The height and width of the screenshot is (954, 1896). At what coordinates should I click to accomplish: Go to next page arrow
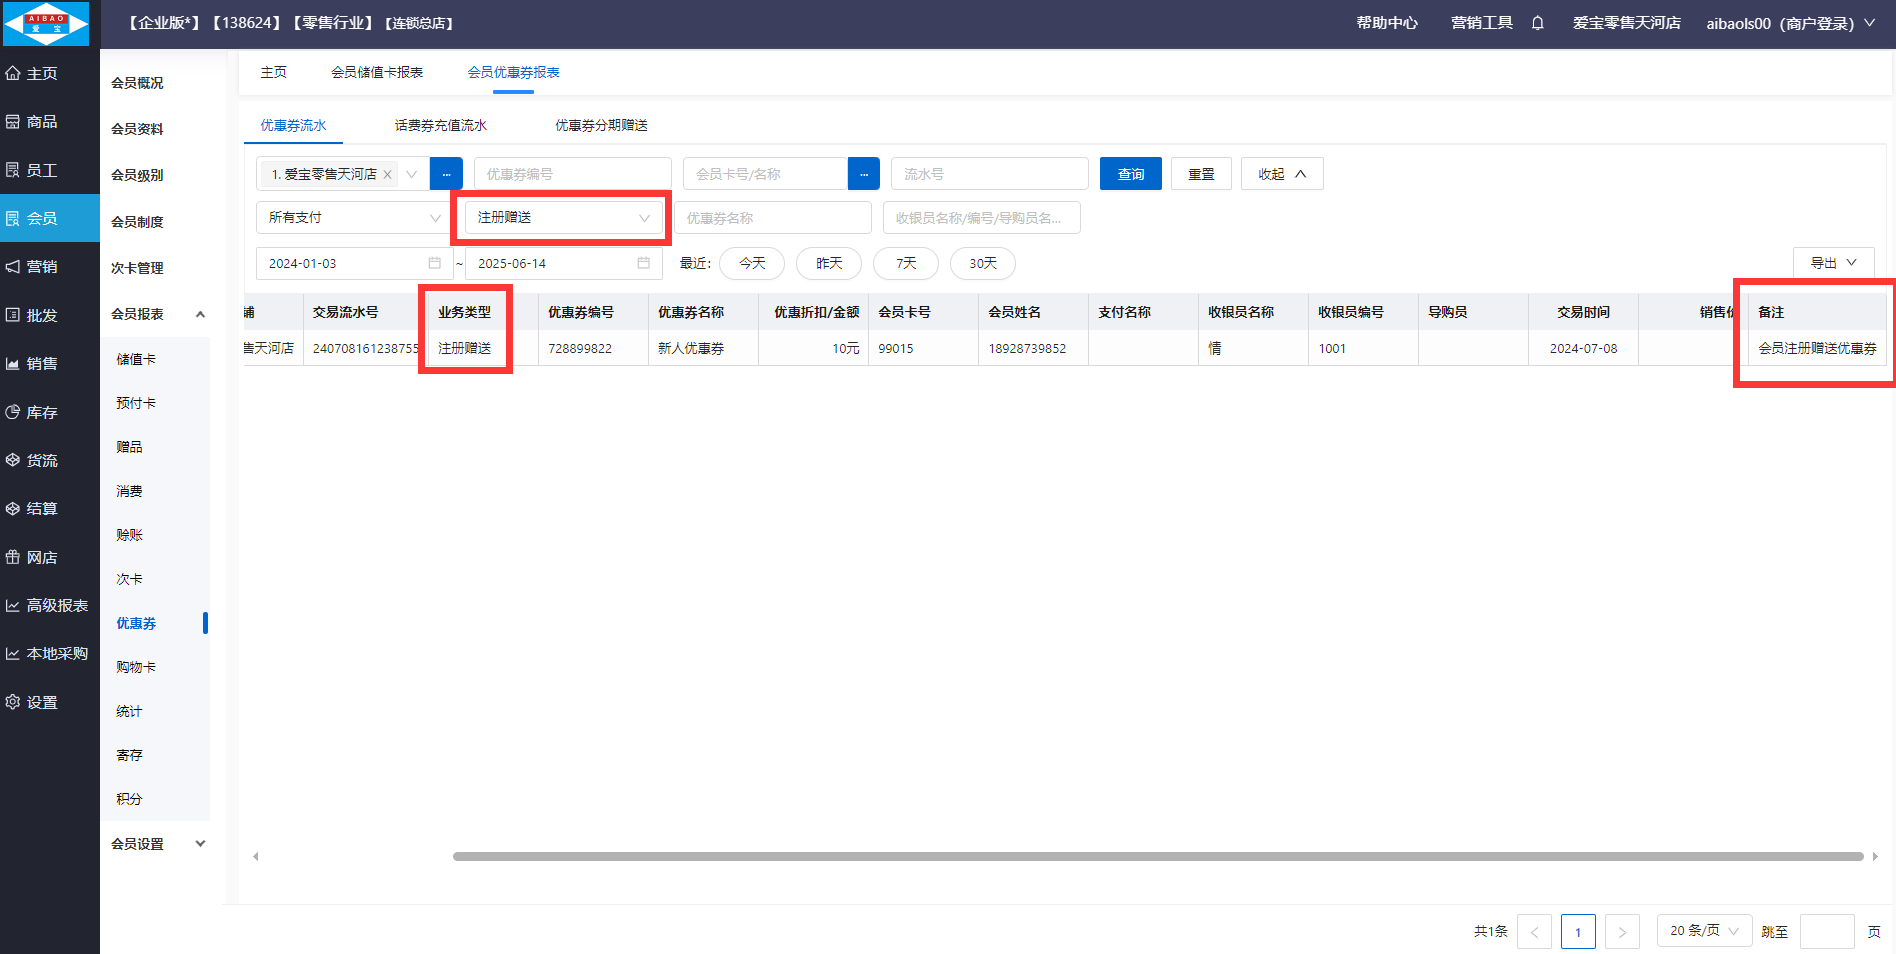(x=1621, y=931)
